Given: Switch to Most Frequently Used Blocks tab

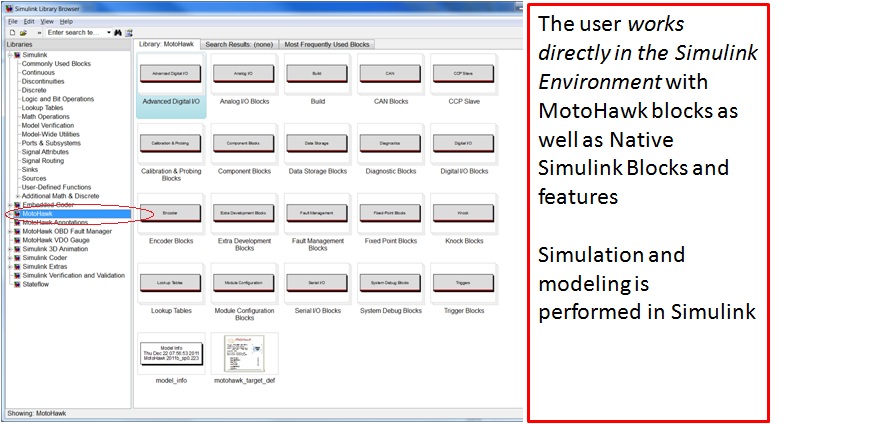Looking at the screenshot, I should pyautogui.click(x=327, y=45).
